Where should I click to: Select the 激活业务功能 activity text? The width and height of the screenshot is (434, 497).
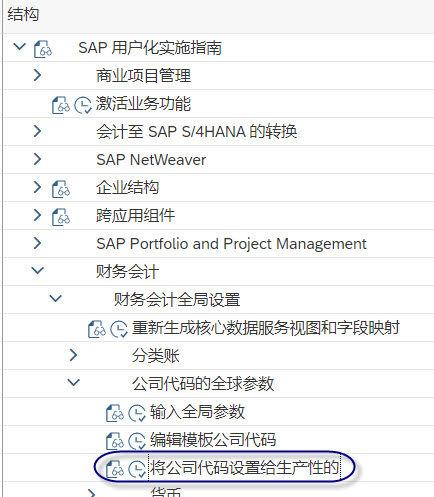pos(143,104)
